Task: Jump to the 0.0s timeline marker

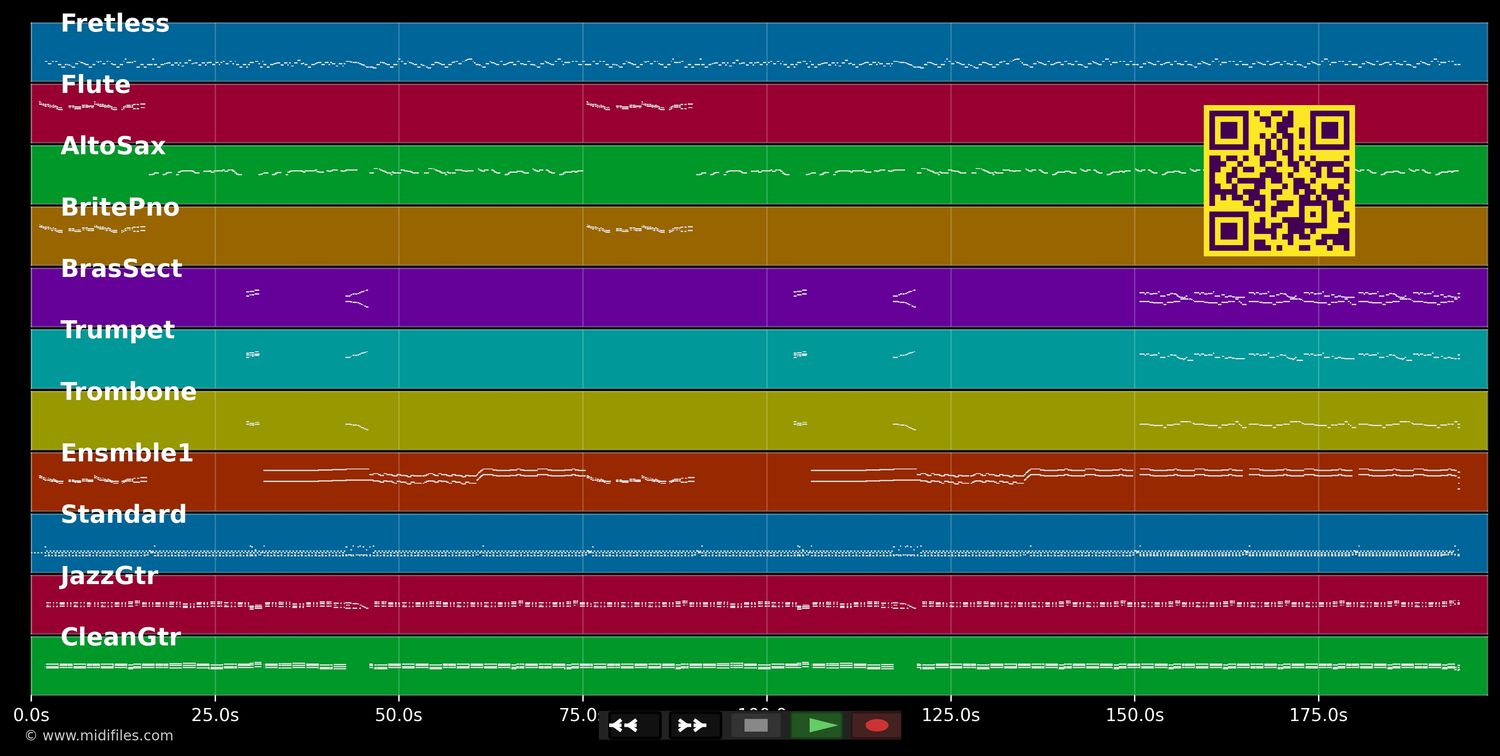Action: tap(31, 715)
